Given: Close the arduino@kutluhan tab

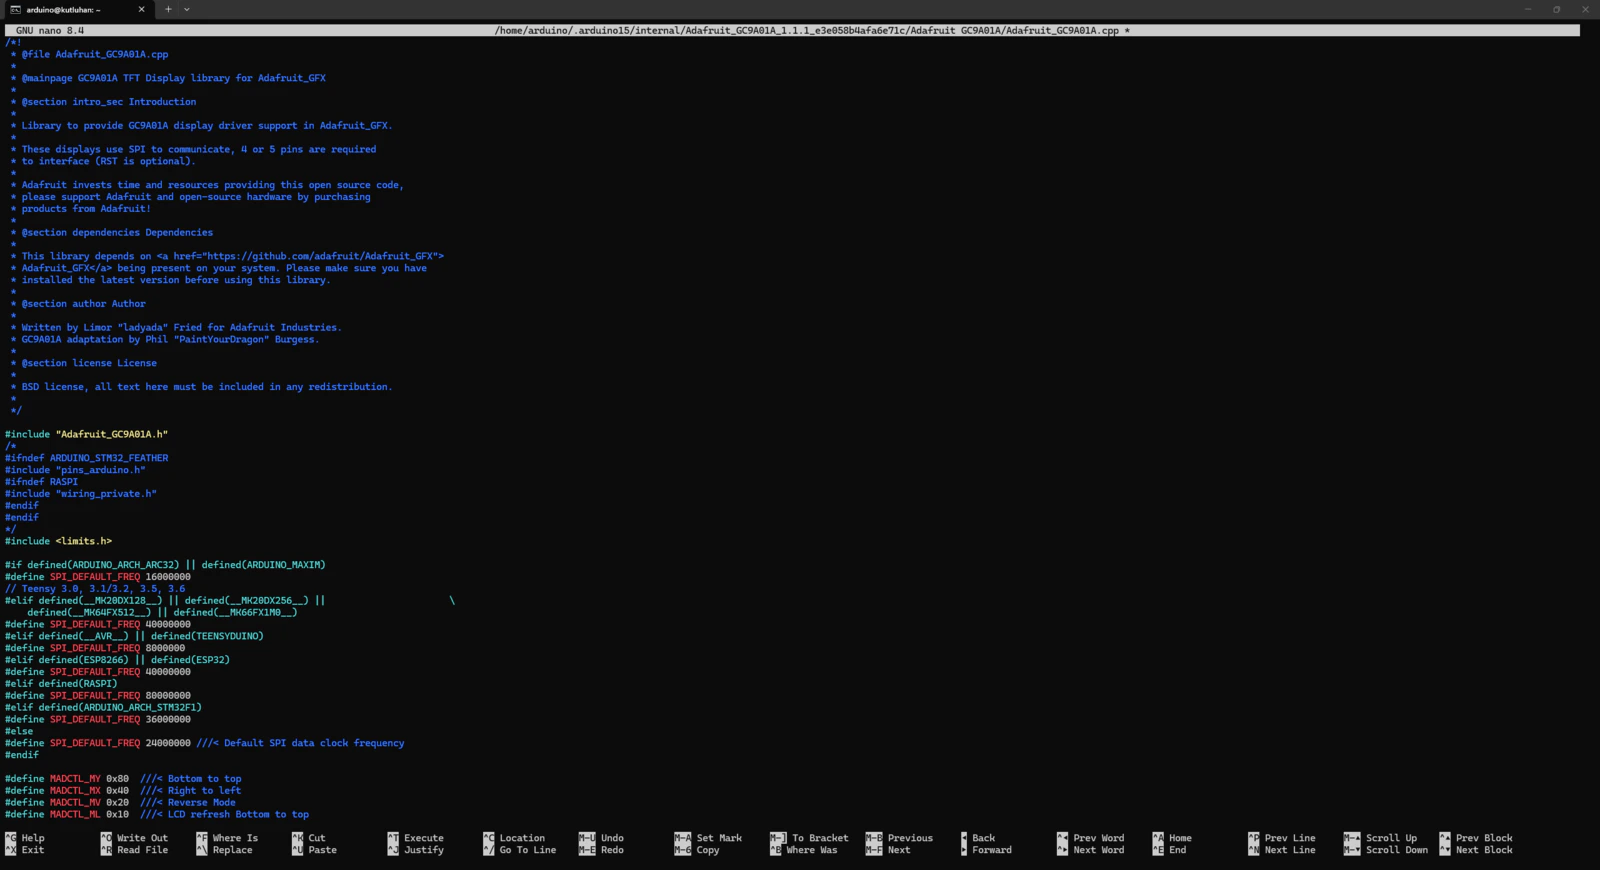Looking at the screenshot, I should [x=141, y=10].
